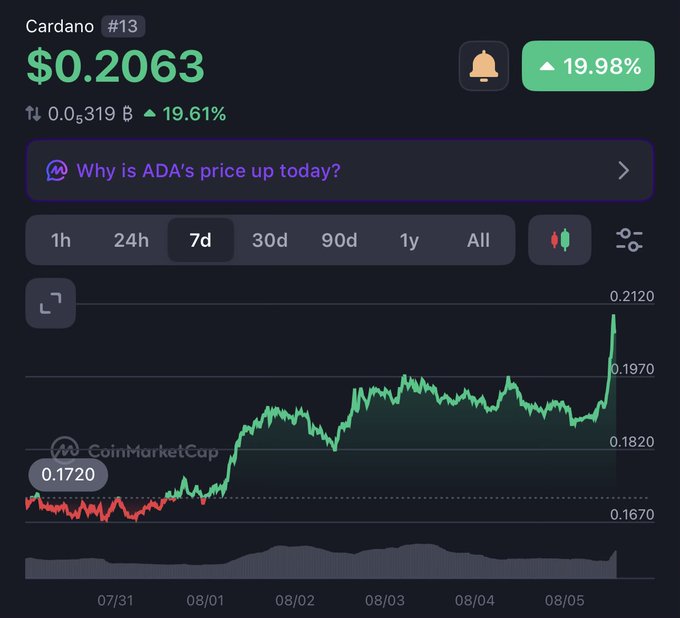The height and width of the screenshot is (618, 680).
Task: Tap the 08/04 date label
Action: point(474,601)
